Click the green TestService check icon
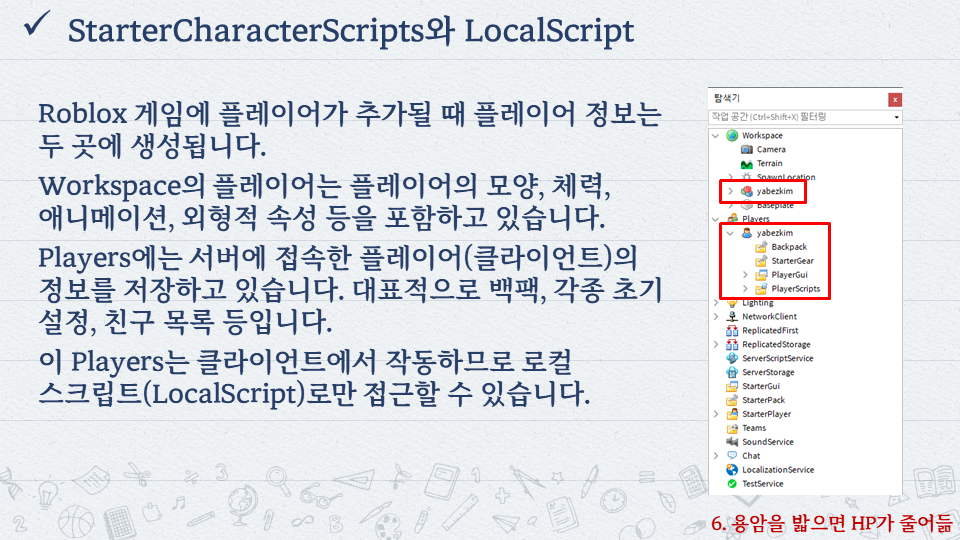Viewport: 960px width, 540px height. 732,484
